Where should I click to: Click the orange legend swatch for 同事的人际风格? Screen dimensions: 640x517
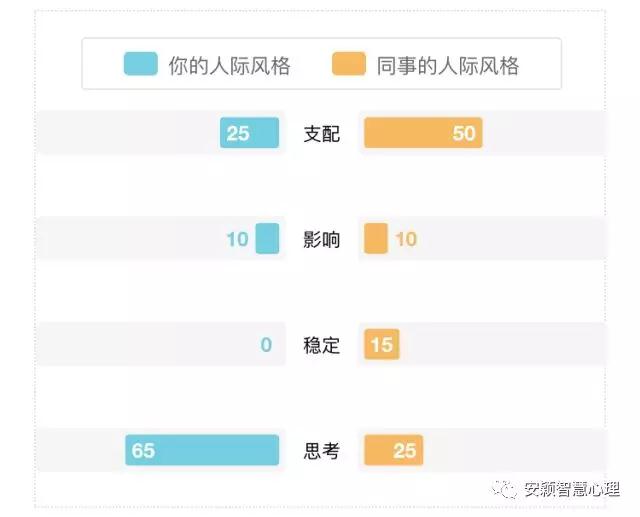click(x=349, y=65)
